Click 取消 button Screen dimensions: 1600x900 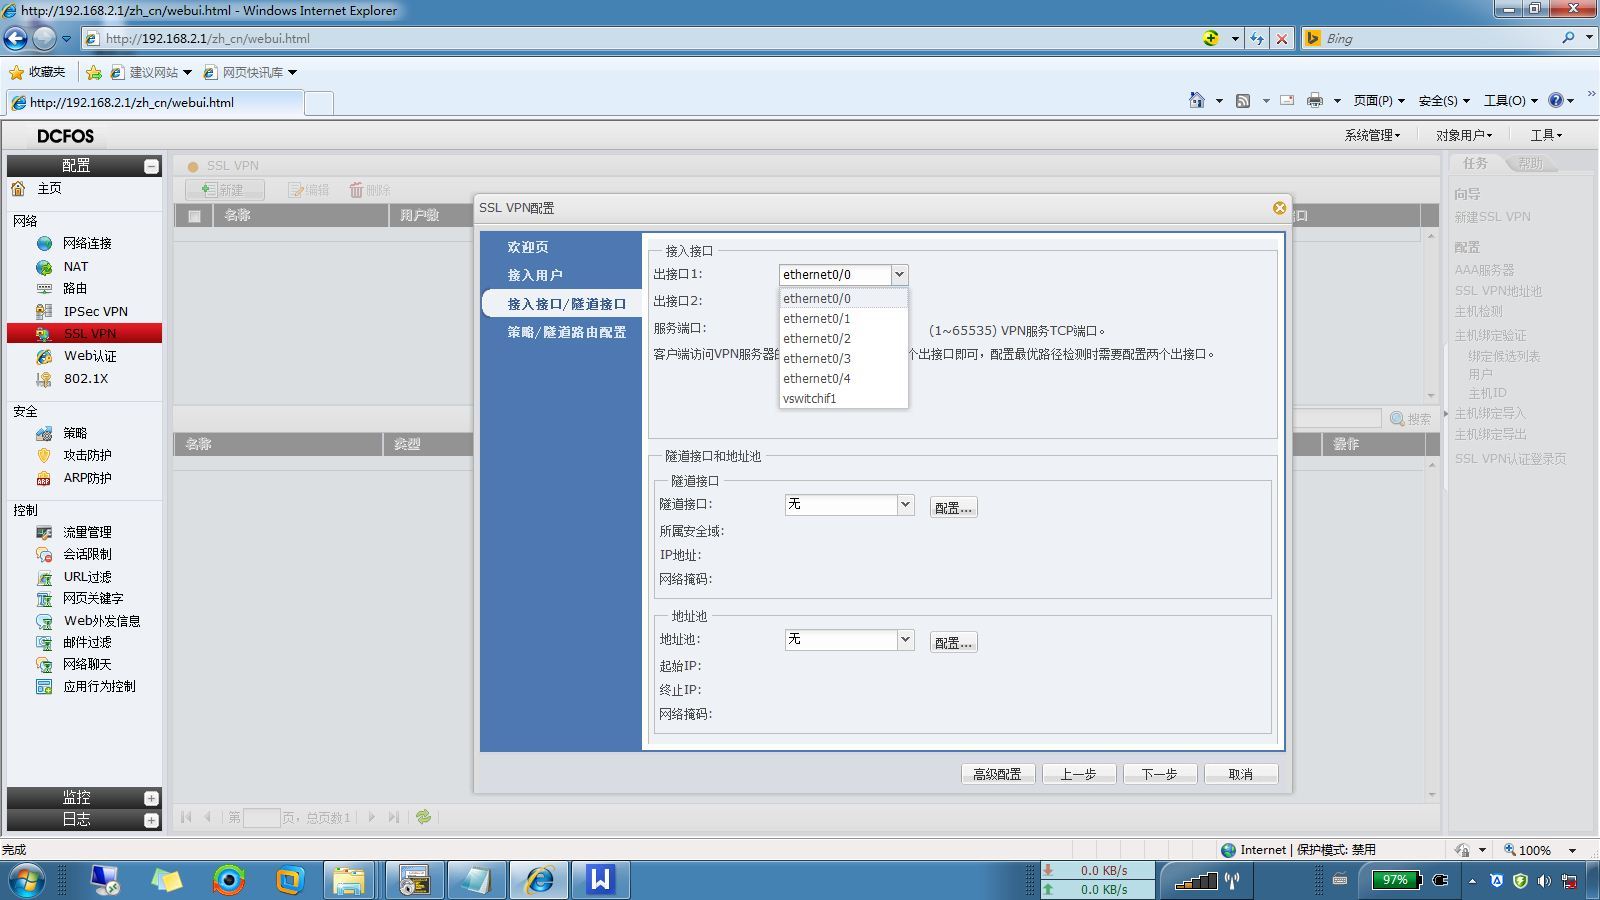1241,774
